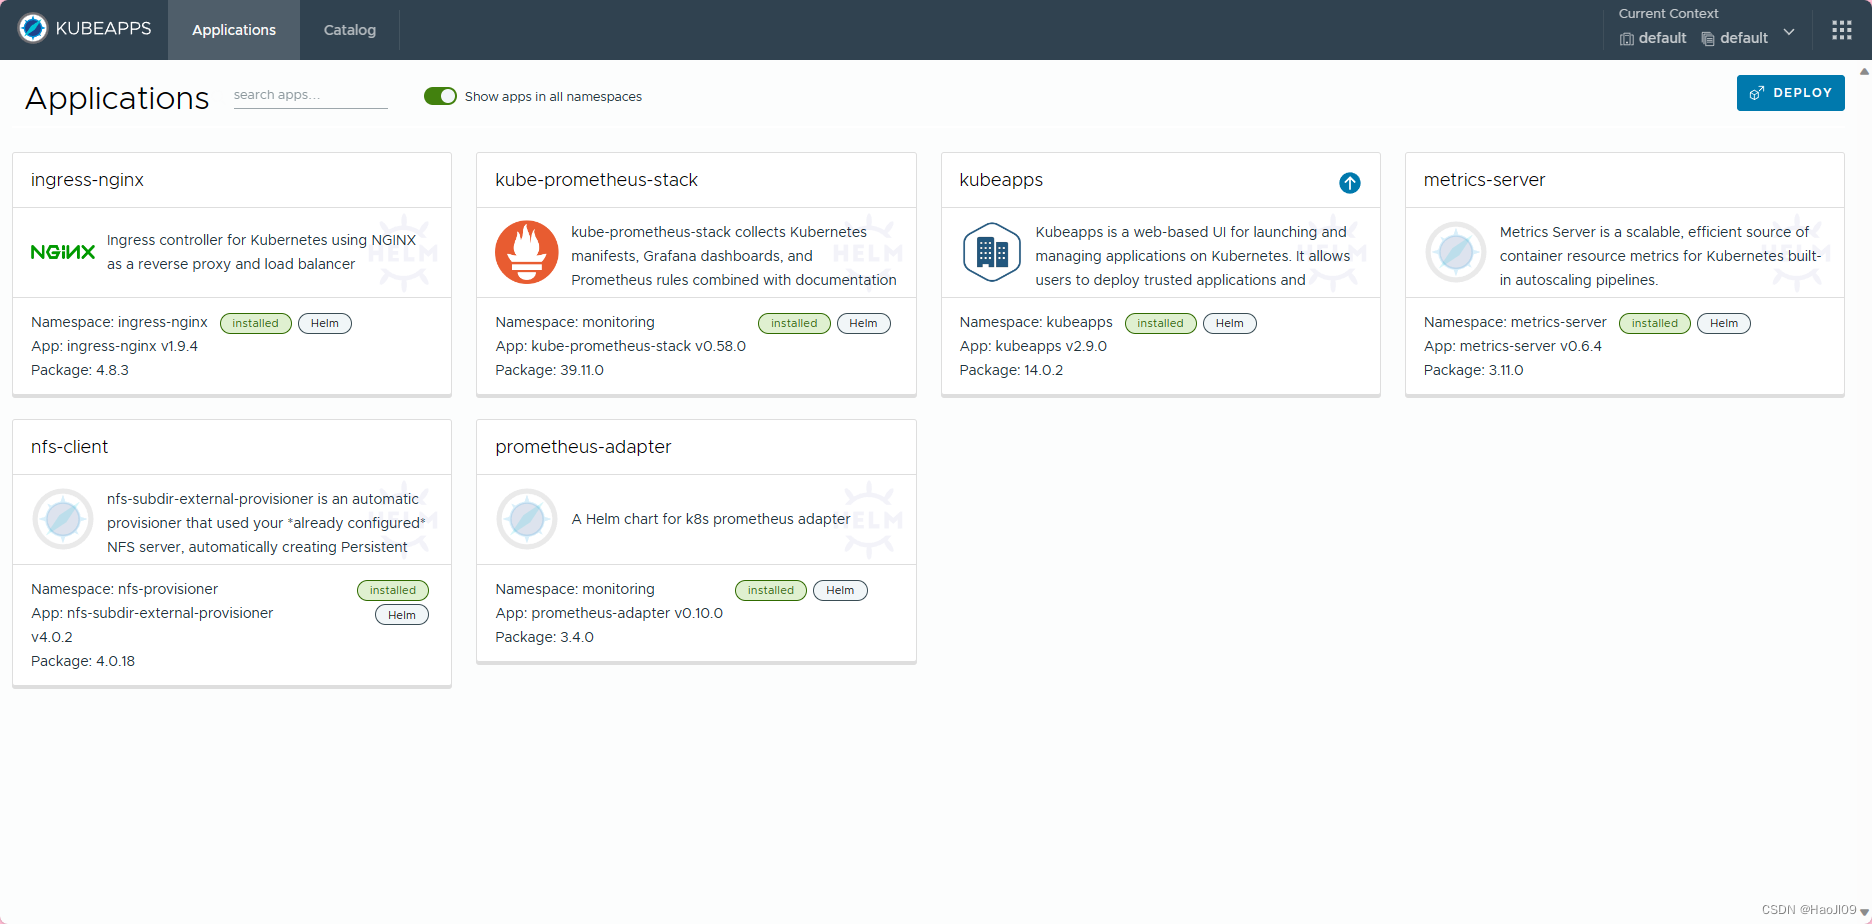Click the KUBEAPPS brand text
The image size is (1872, 924).
click(104, 28)
